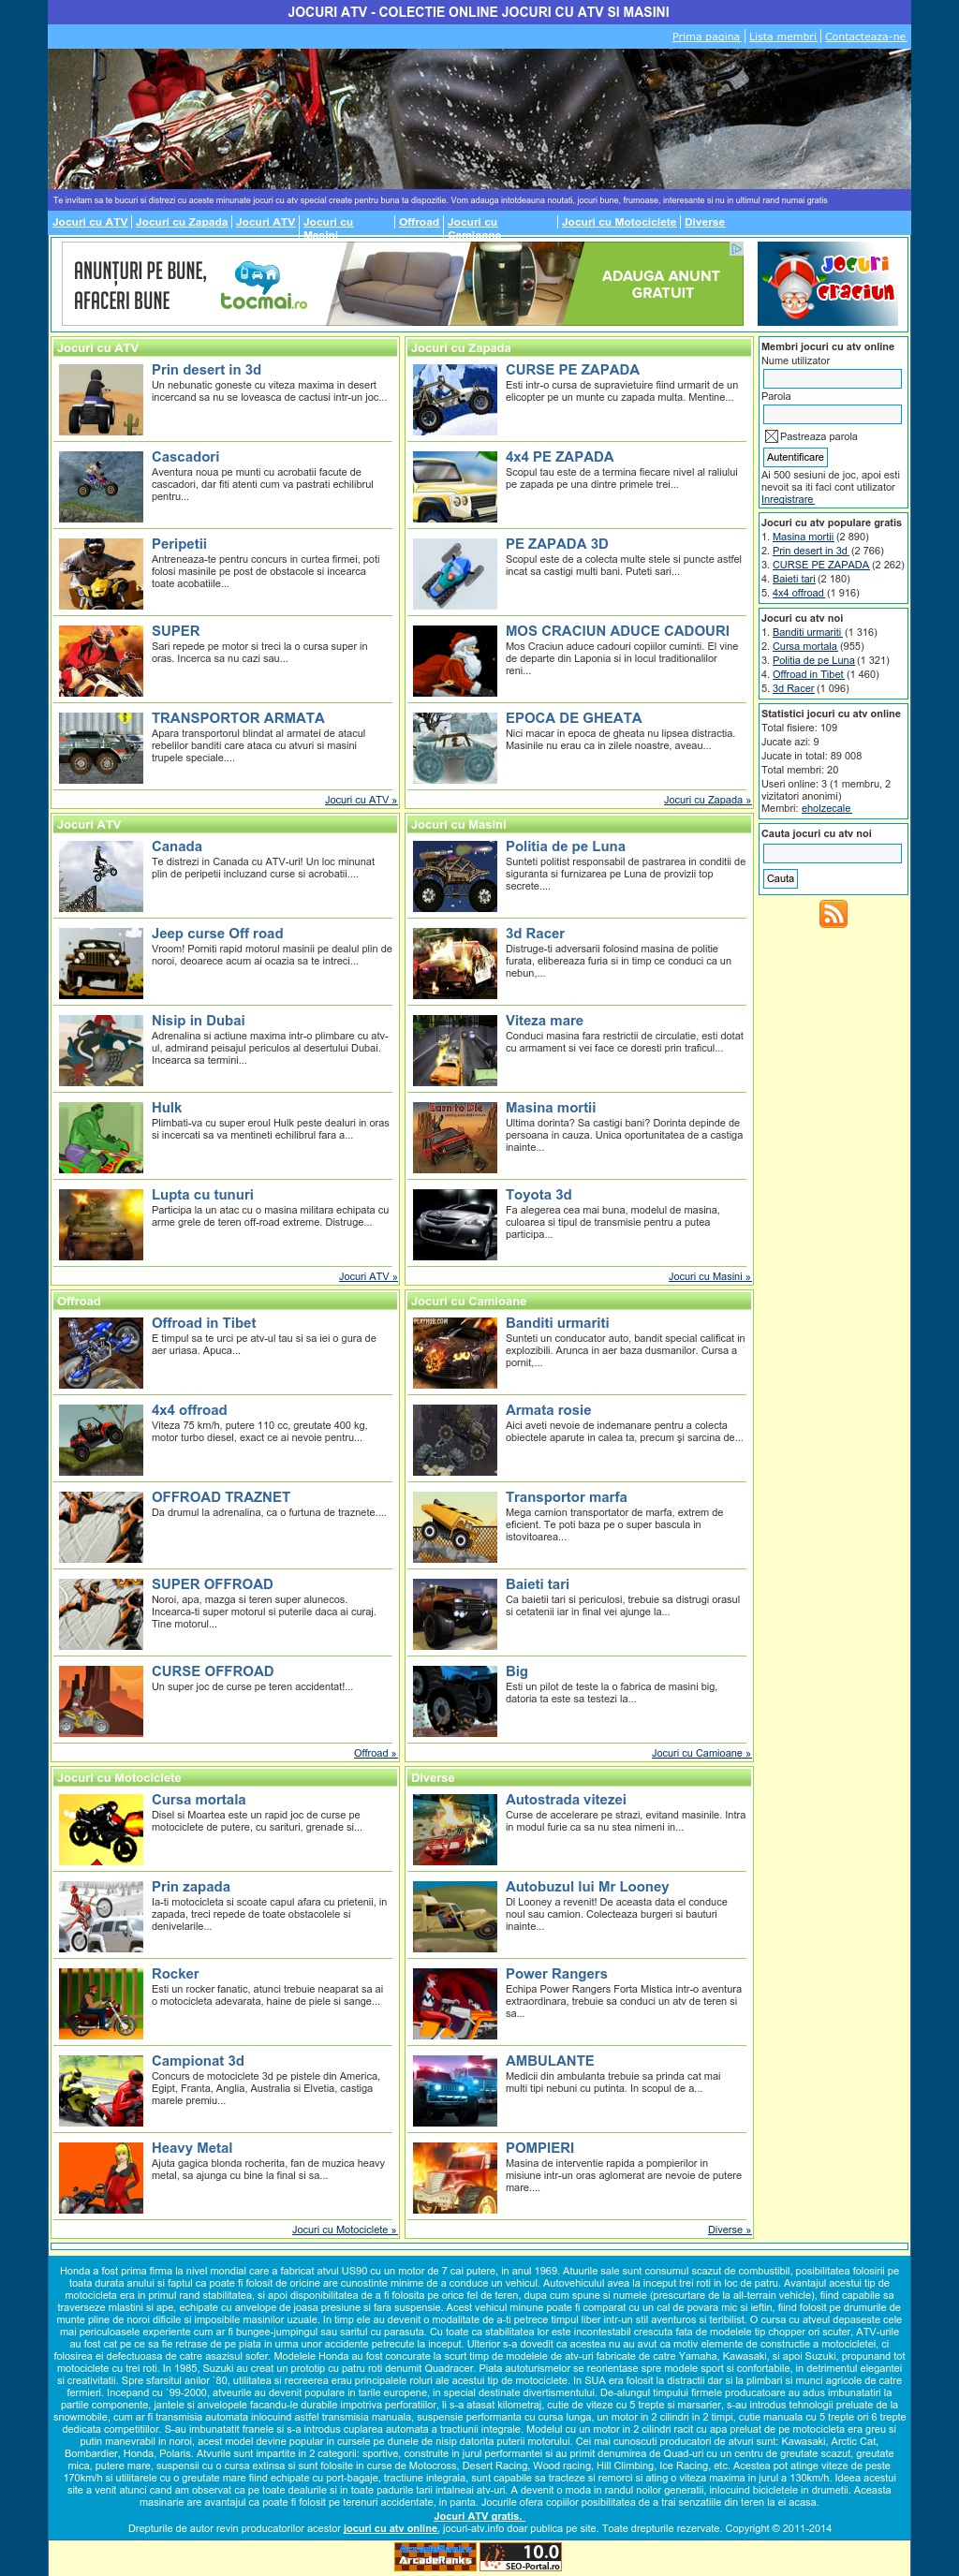This screenshot has height=2576, width=959.
Task: Click Jocuri cu Camioane » more link
Action: click(x=701, y=1753)
